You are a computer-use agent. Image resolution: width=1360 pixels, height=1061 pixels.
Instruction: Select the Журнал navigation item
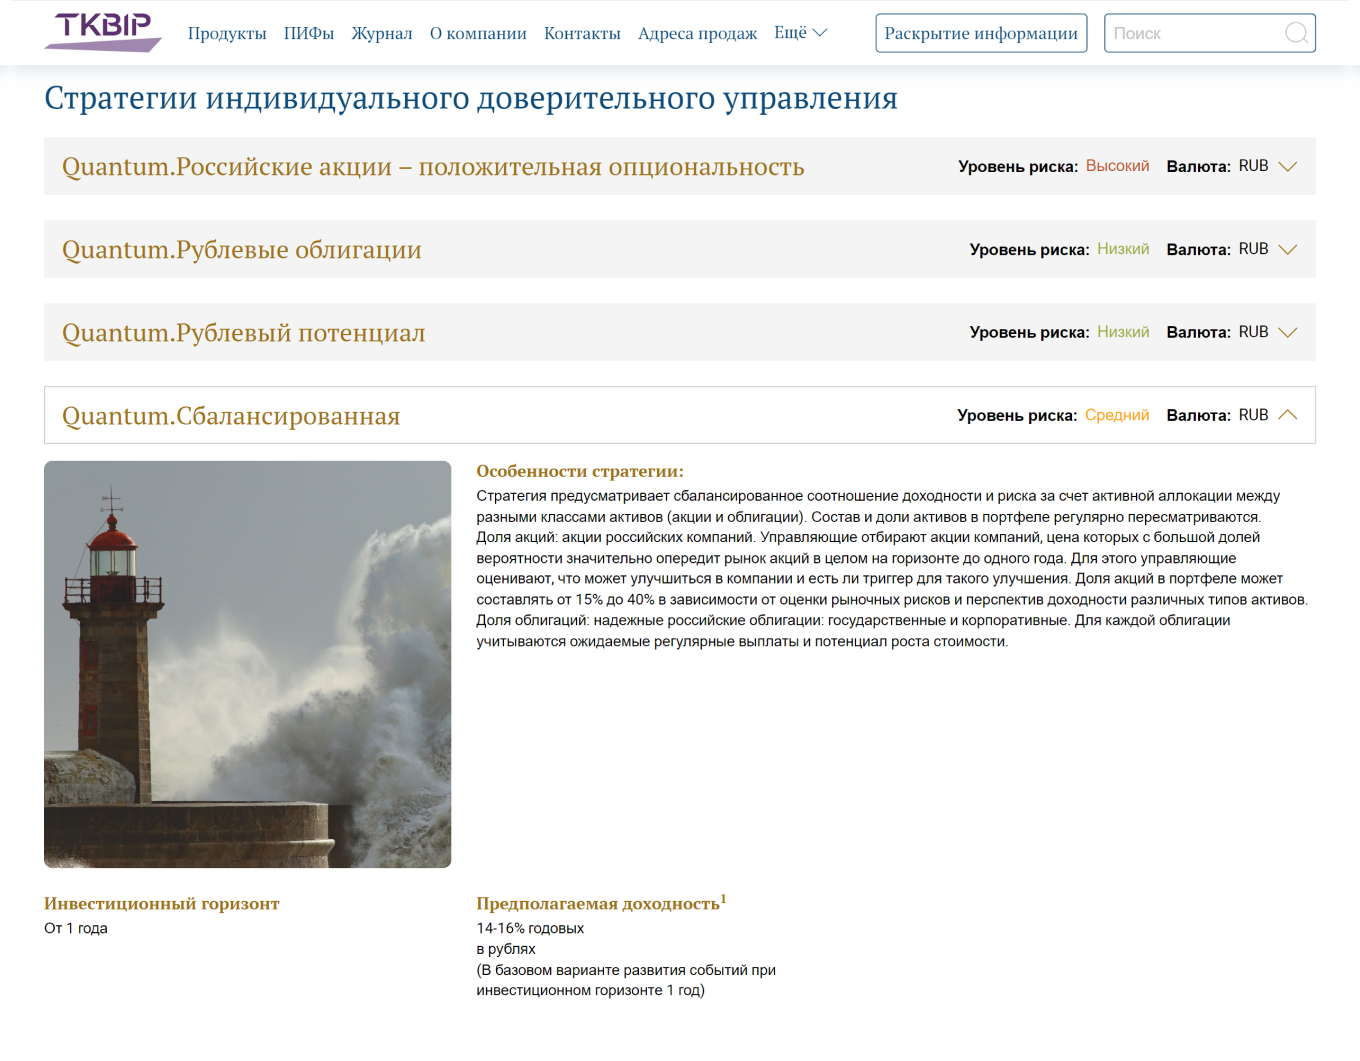(381, 32)
